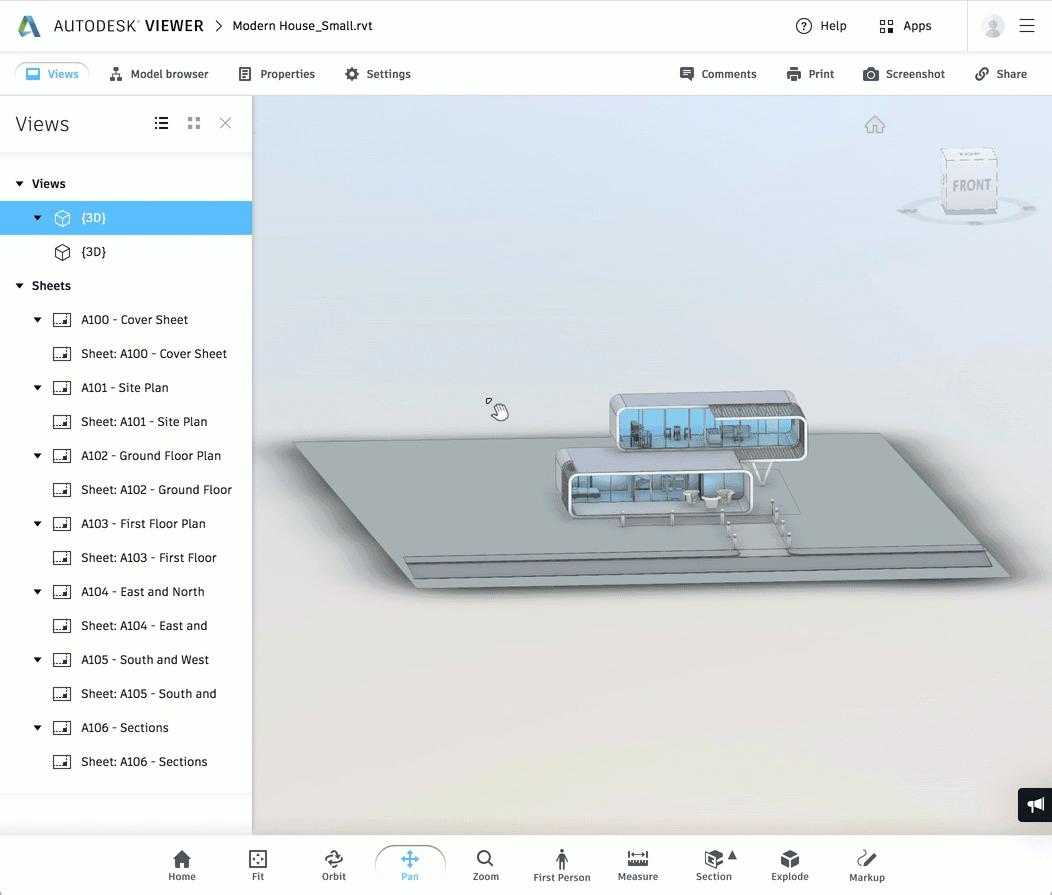
Task: Click the Share button
Action: 1000,73
